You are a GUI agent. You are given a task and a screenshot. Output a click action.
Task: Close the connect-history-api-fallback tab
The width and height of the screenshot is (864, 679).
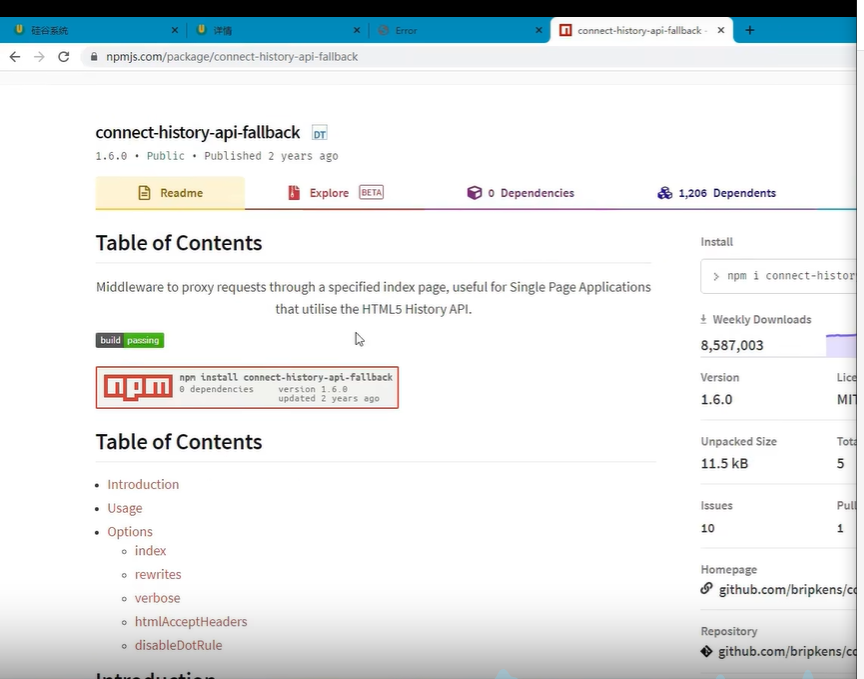721,30
